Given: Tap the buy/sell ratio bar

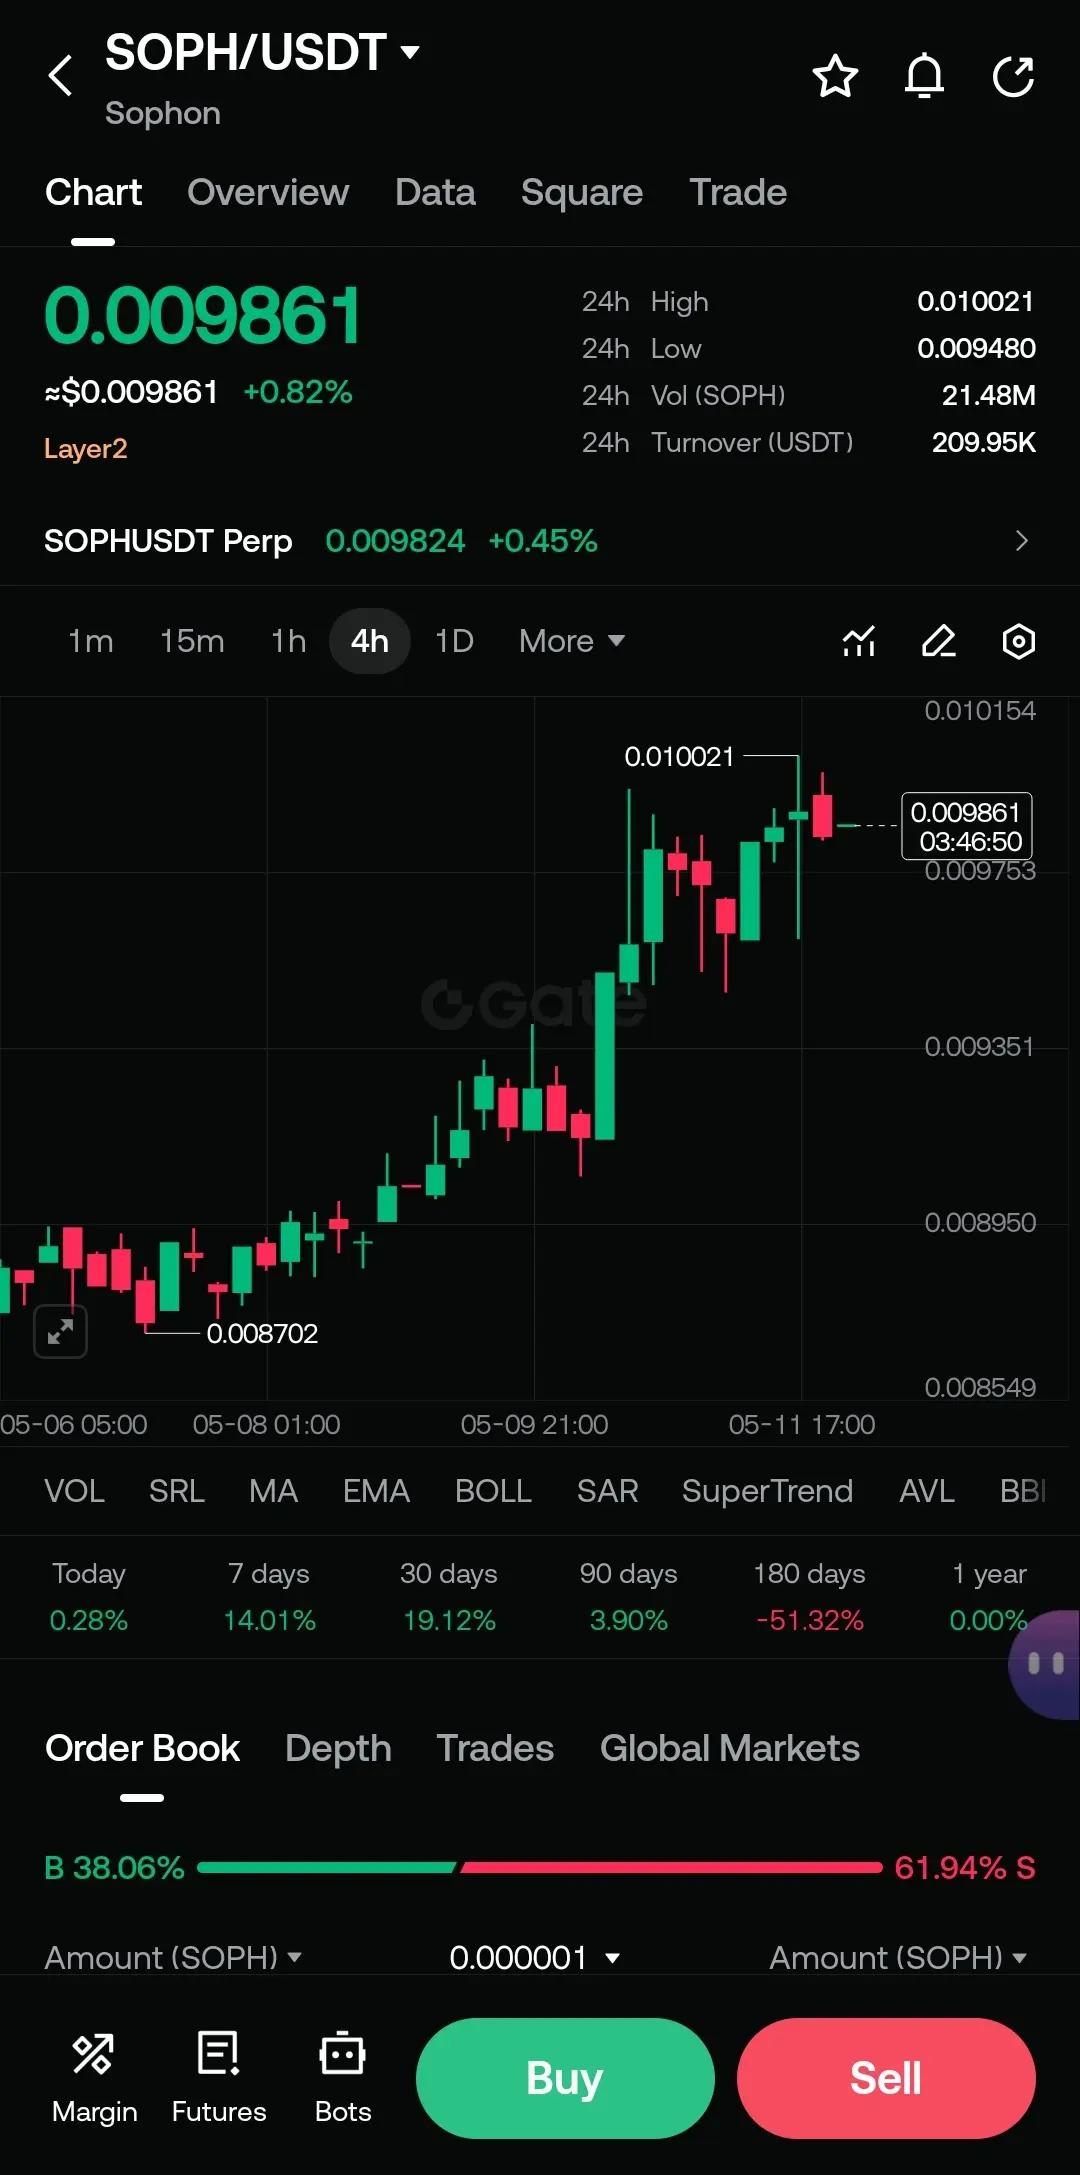Looking at the screenshot, I should (540, 1867).
